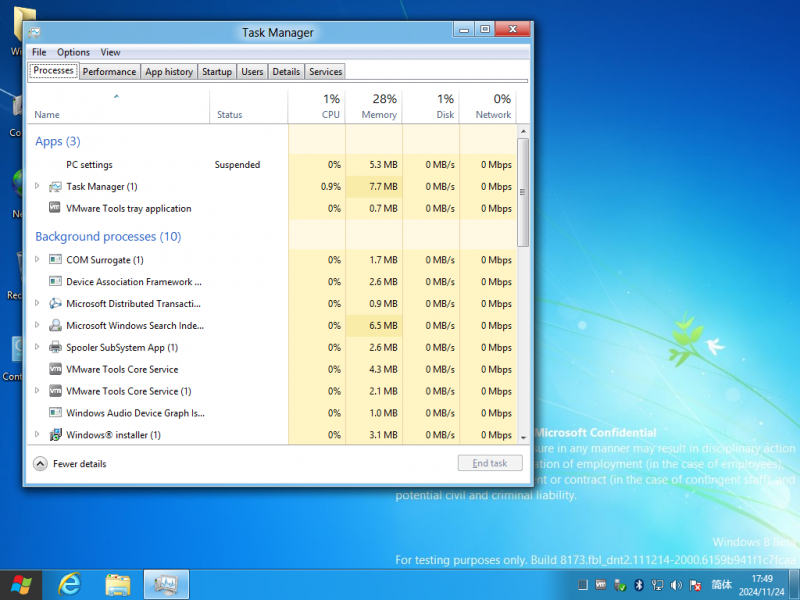800x600 pixels.
Task: Click the process list scrollbar thumb
Action: (523, 192)
